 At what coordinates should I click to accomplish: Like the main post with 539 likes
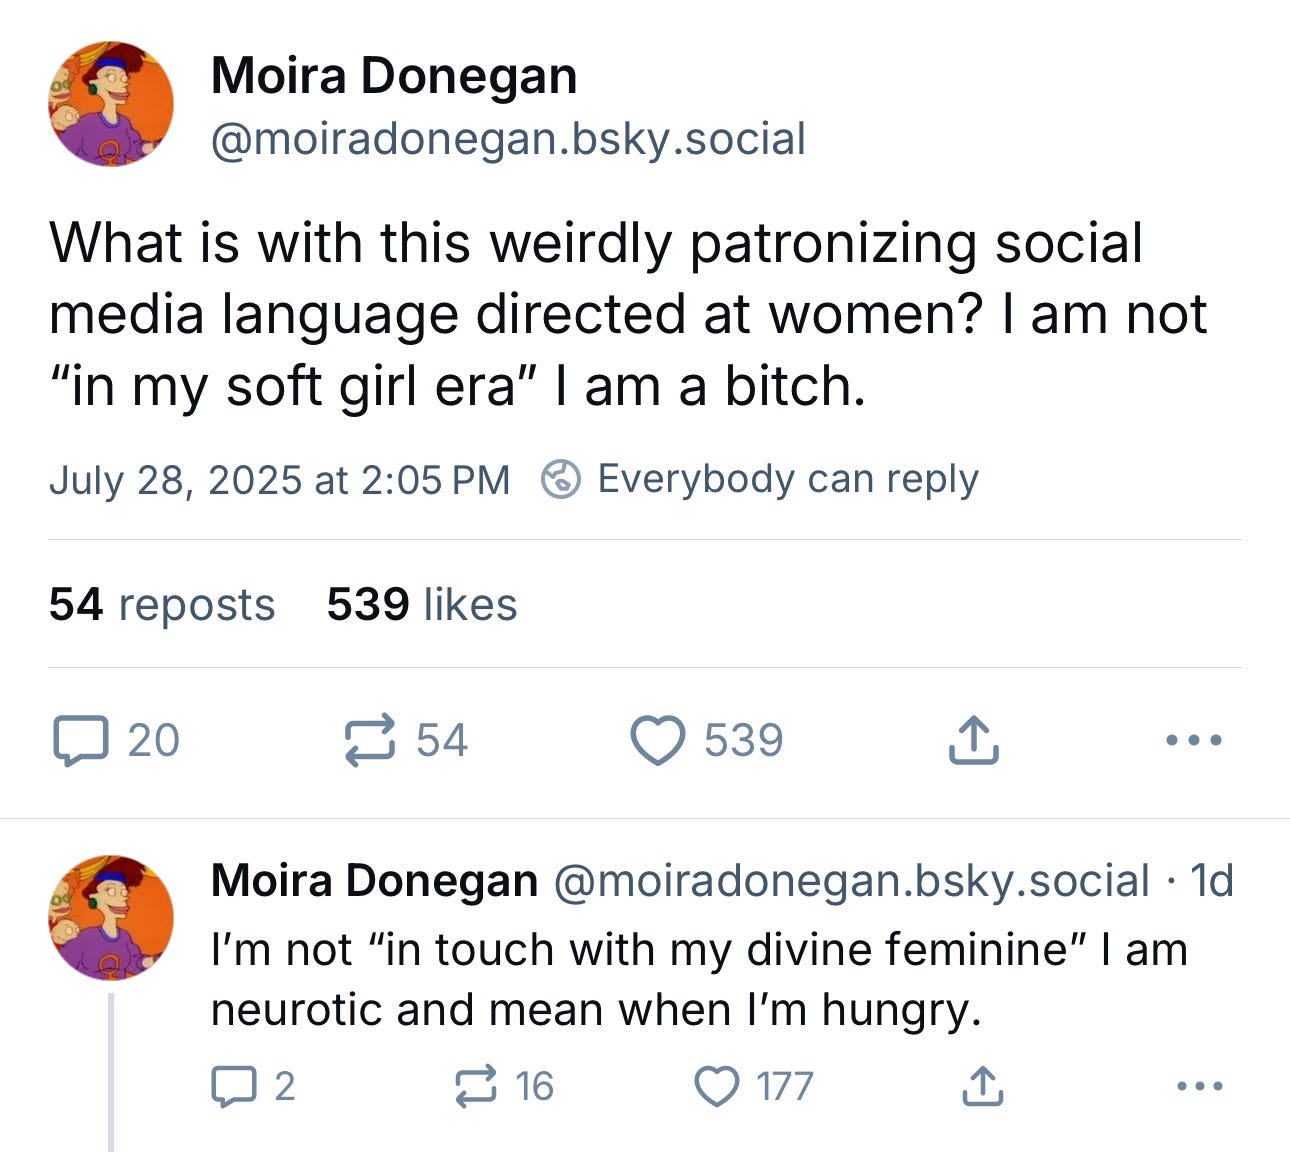coord(658,741)
